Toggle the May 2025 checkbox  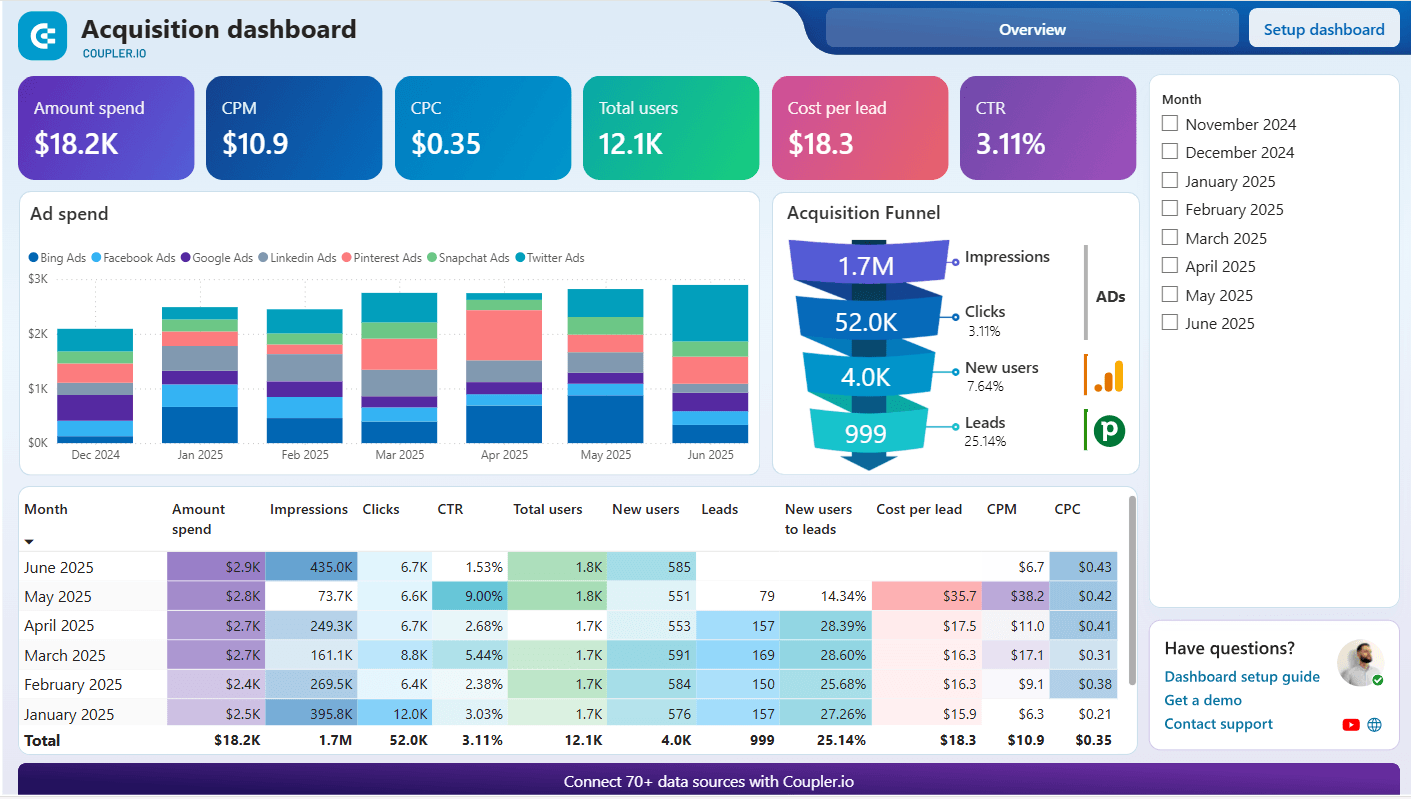(x=1169, y=295)
